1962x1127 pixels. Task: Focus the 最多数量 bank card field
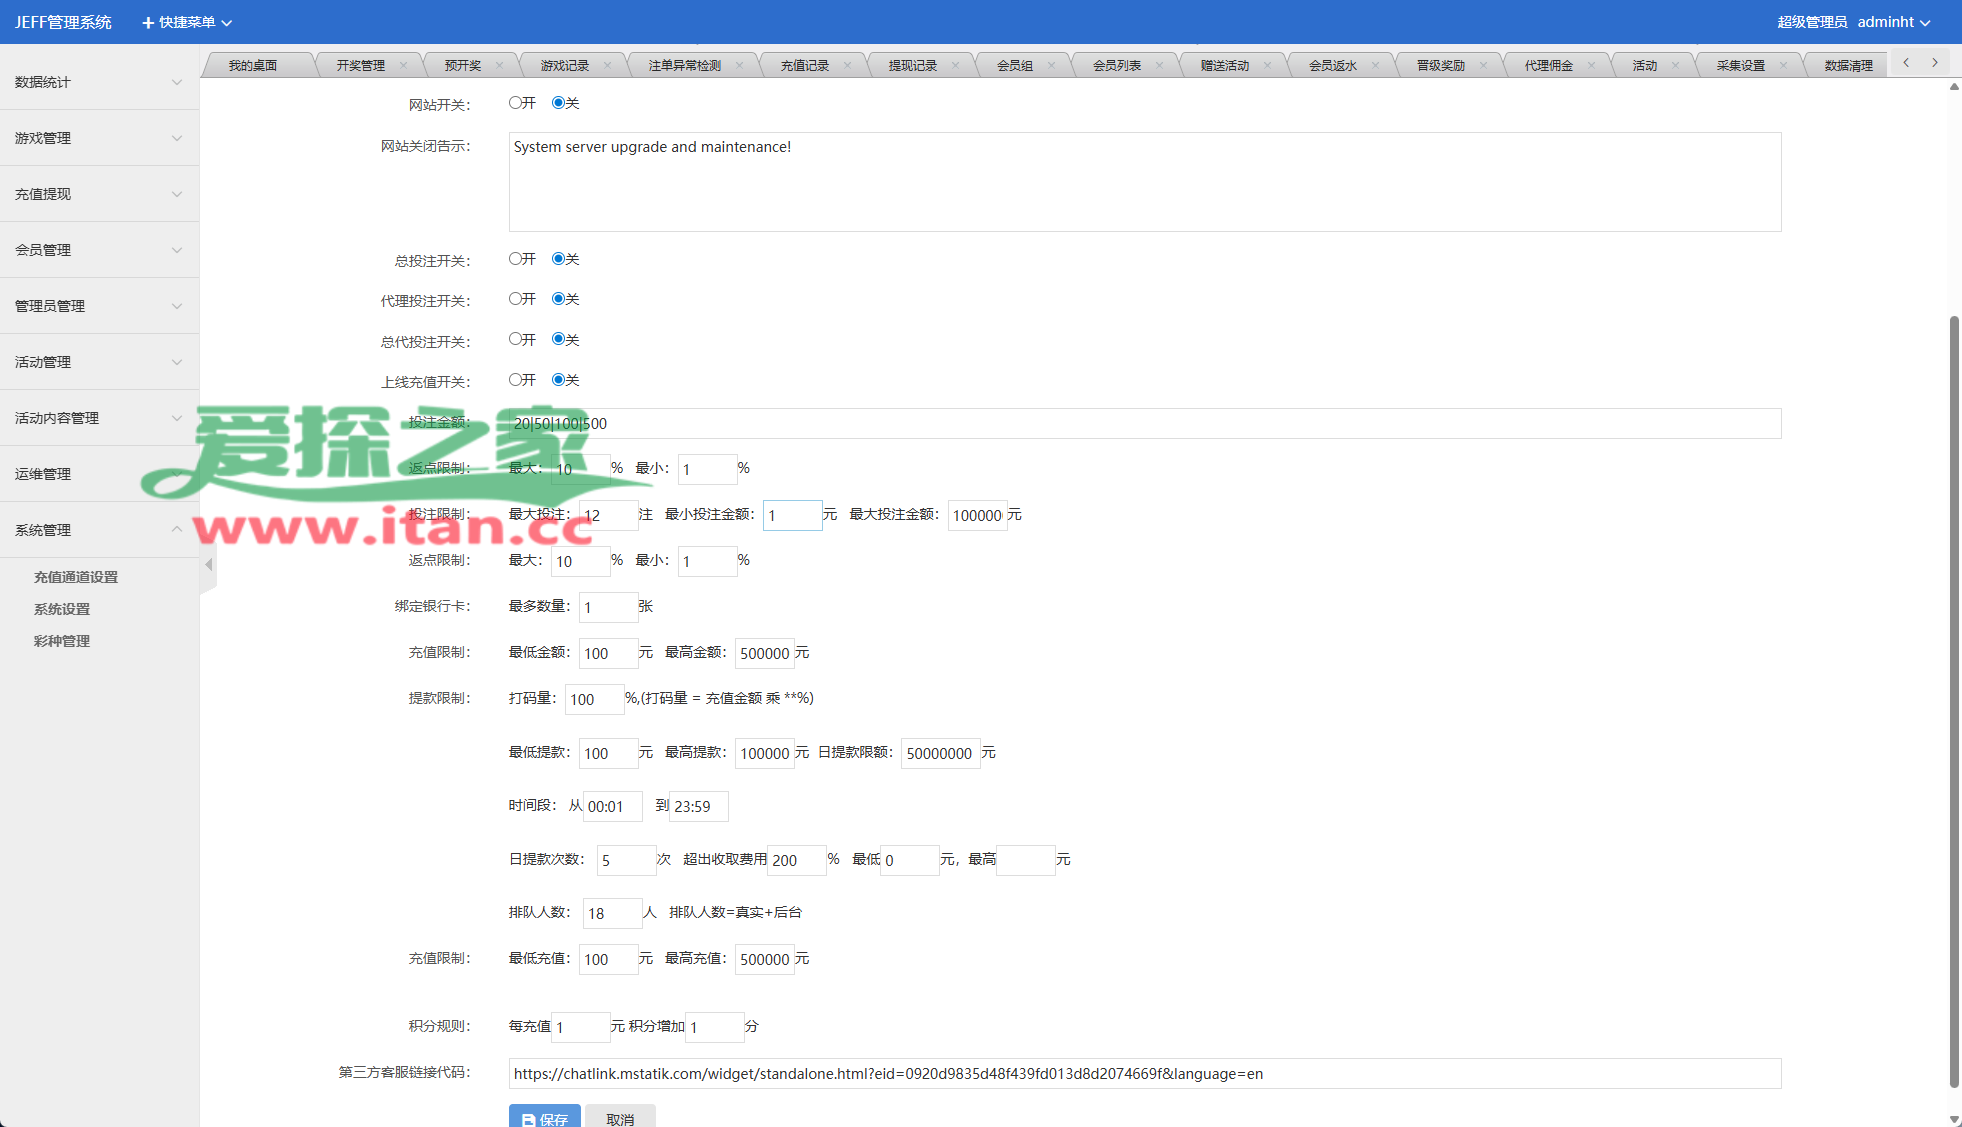tap(608, 607)
